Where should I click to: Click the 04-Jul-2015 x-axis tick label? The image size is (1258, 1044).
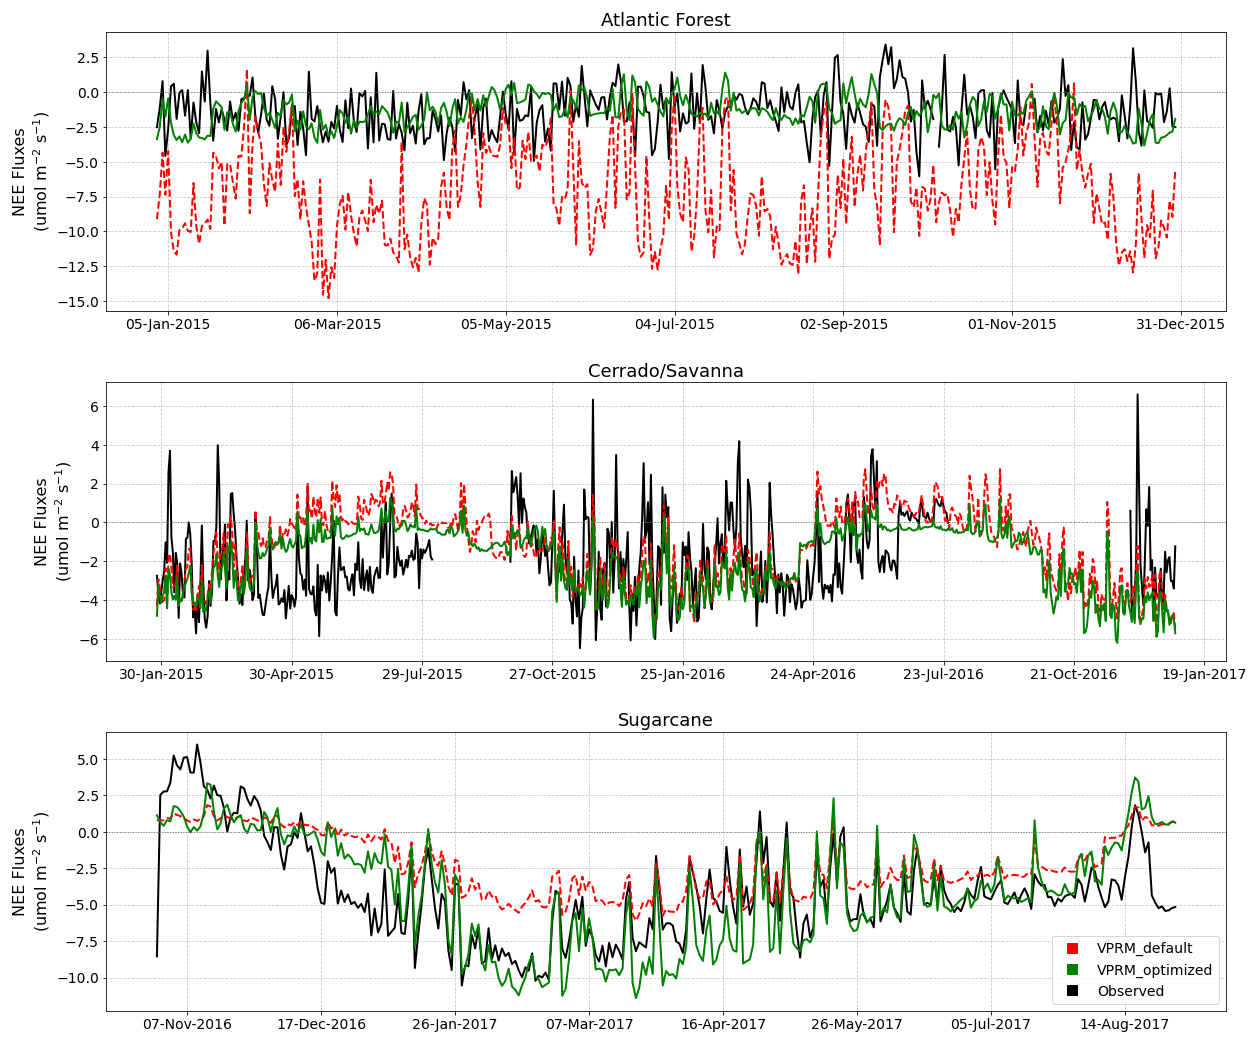pyautogui.click(x=674, y=324)
